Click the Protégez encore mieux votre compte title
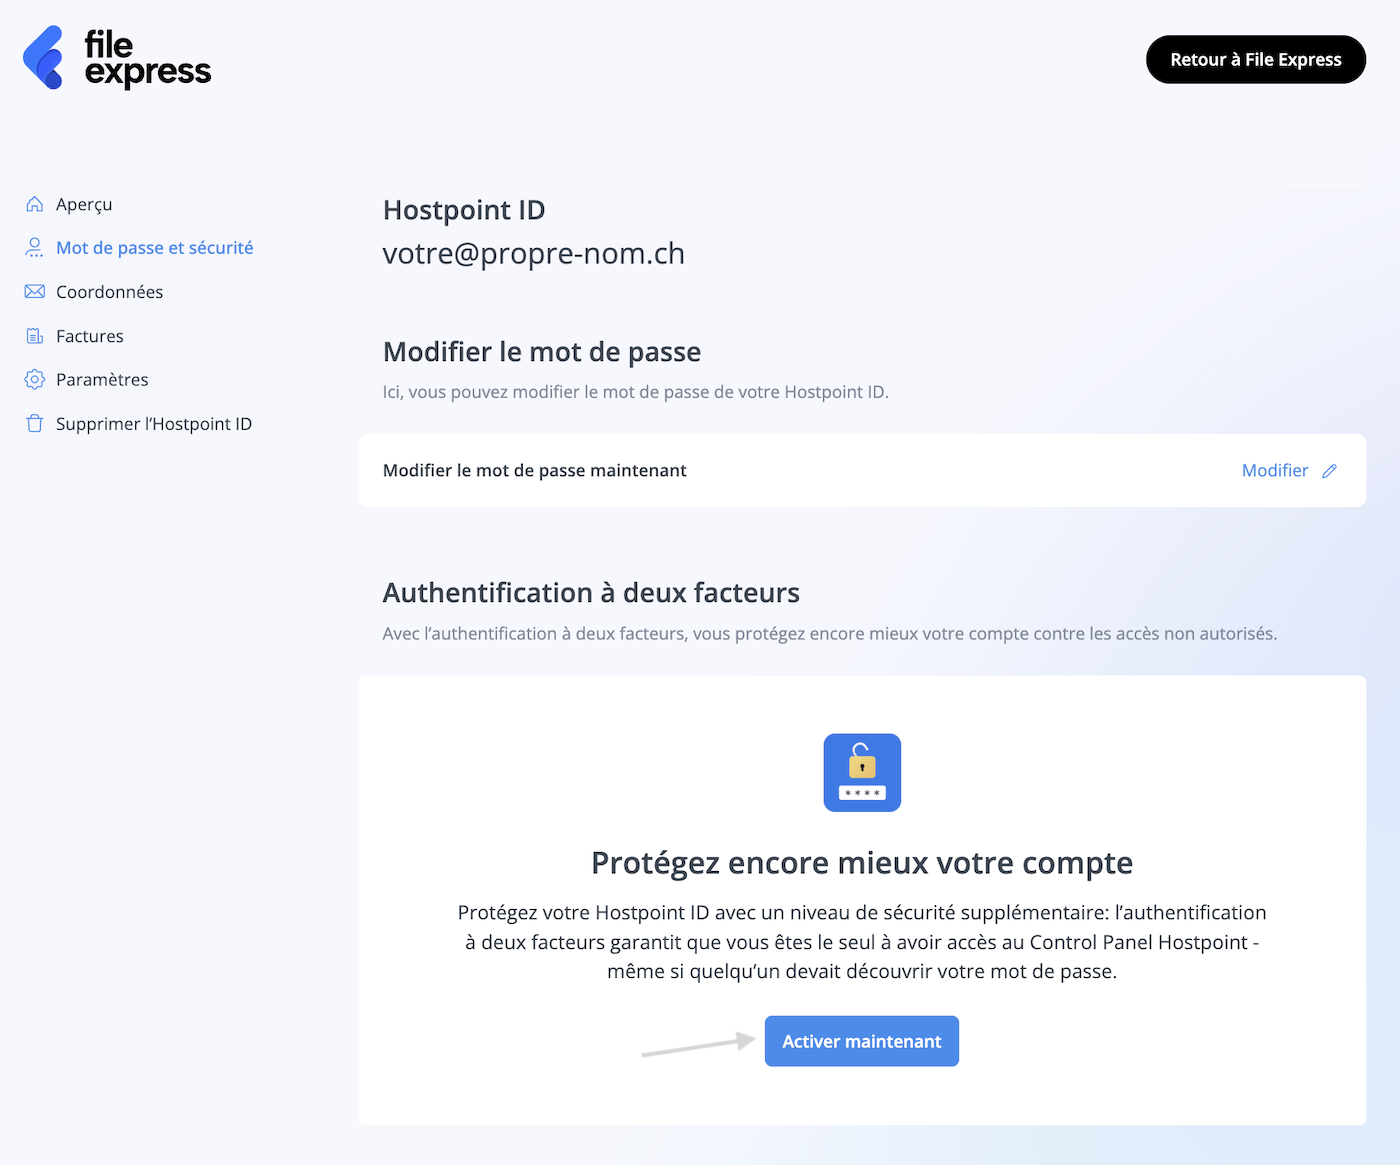 (x=862, y=863)
